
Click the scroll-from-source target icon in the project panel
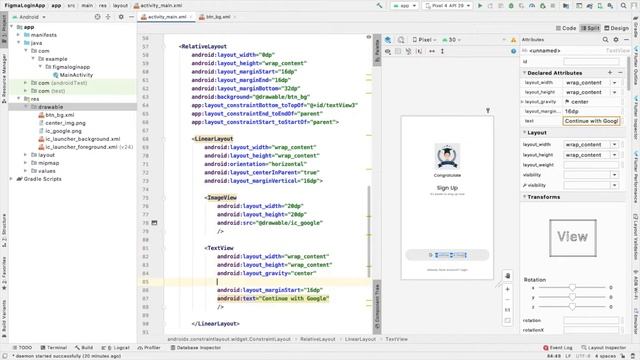[97, 17]
